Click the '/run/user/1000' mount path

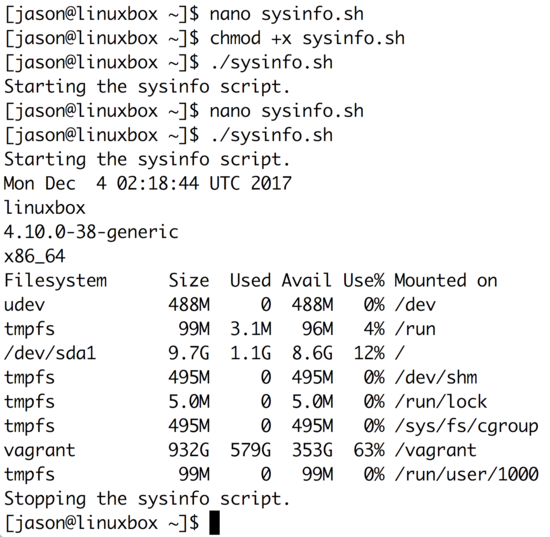[467, 475]
